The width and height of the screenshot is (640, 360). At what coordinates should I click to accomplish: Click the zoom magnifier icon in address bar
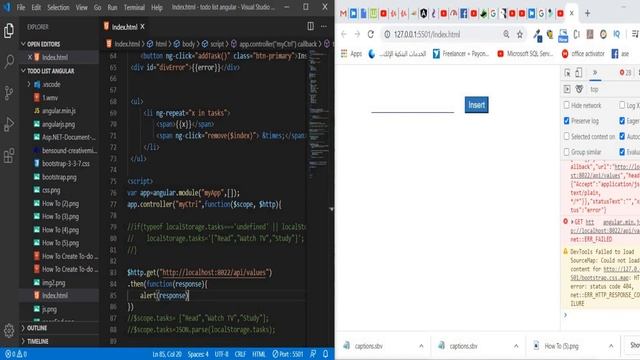(x=506, y=34)
